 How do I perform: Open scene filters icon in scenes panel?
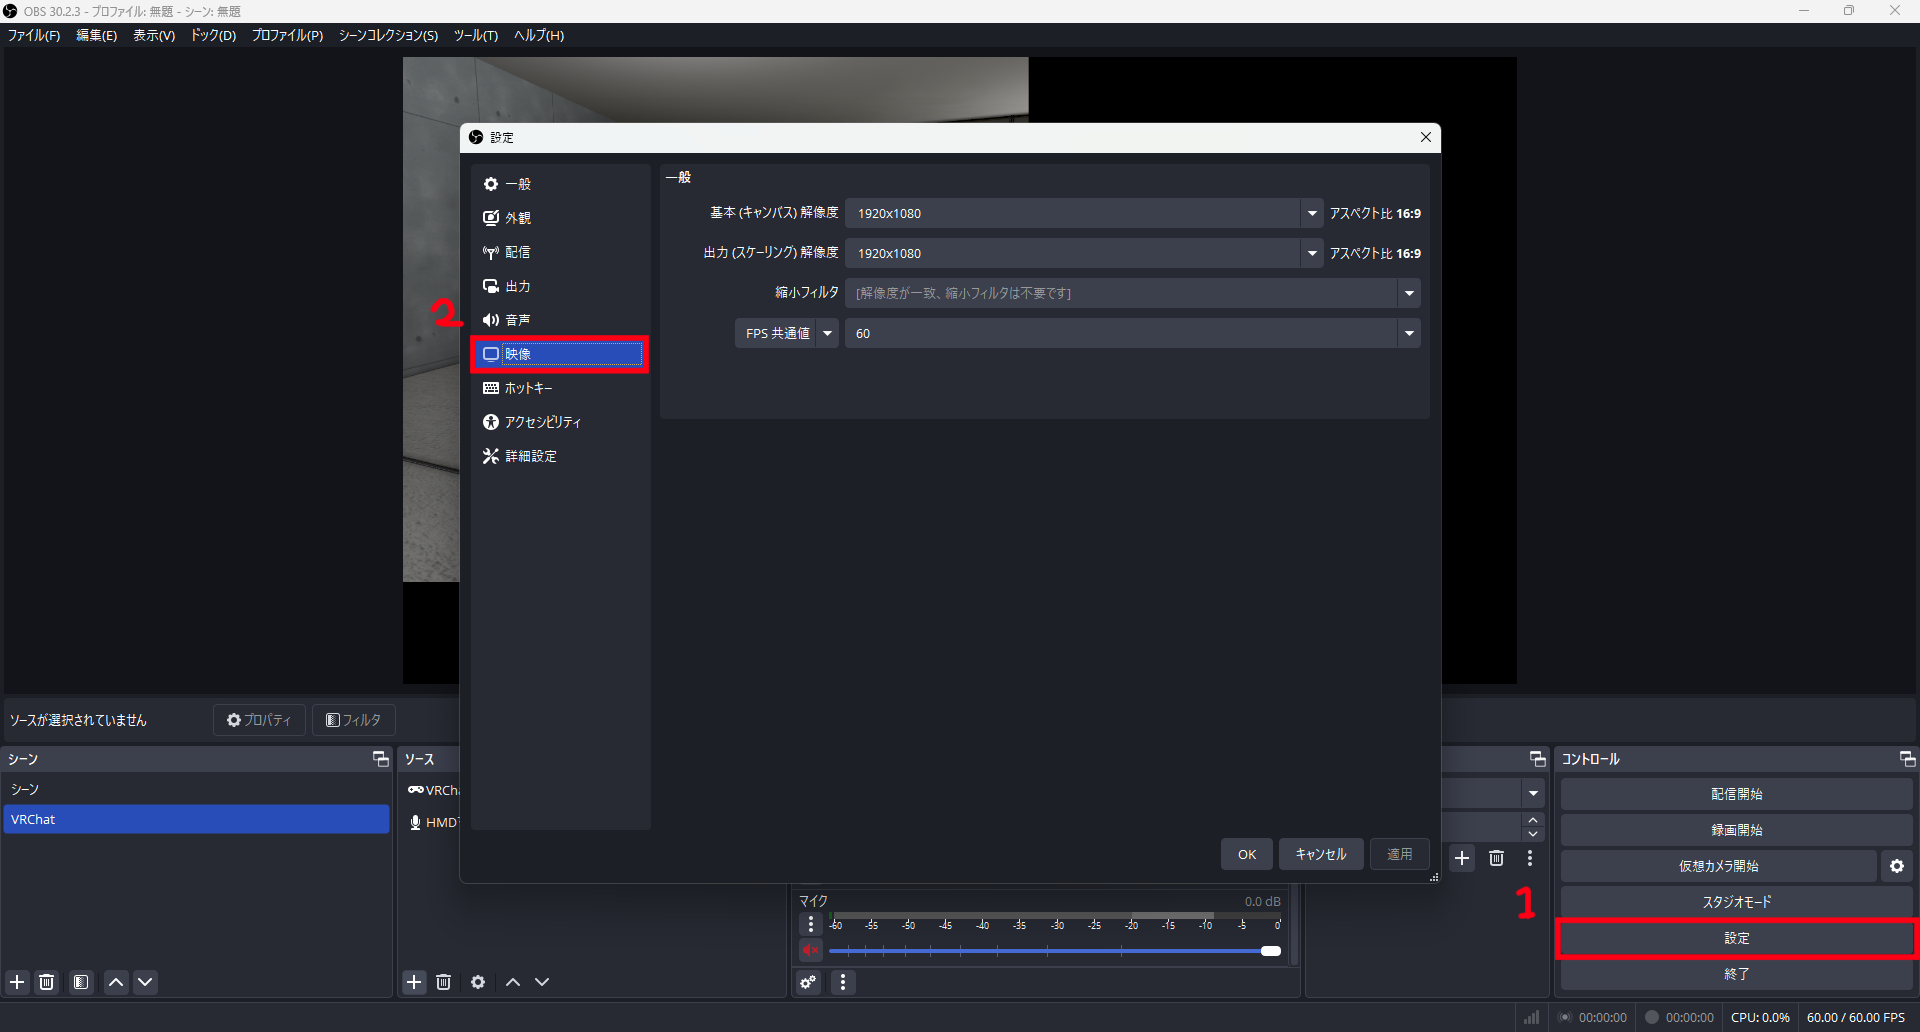pyautogui.click(x=81, y=982)
